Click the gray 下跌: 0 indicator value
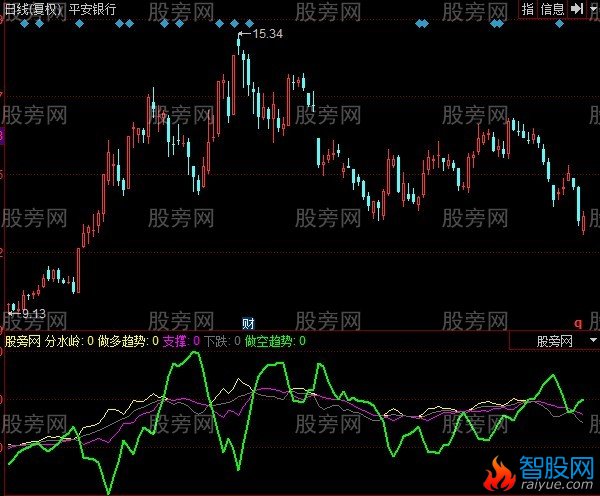600x496 pixels. (x=222, y=341)
